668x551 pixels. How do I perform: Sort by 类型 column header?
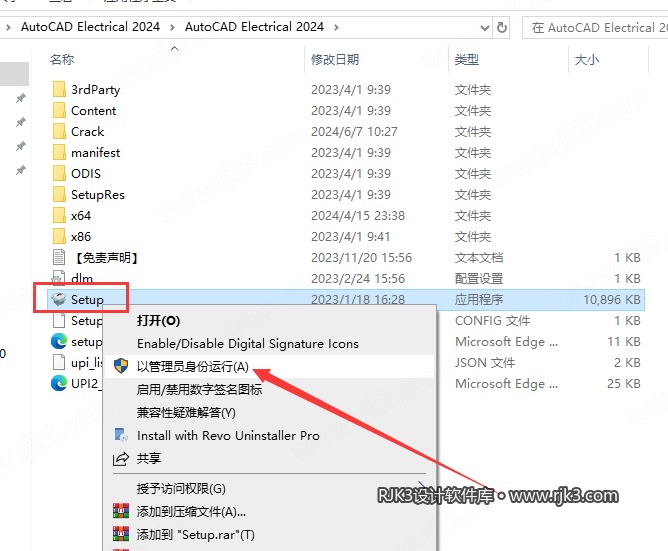point(467,59)
